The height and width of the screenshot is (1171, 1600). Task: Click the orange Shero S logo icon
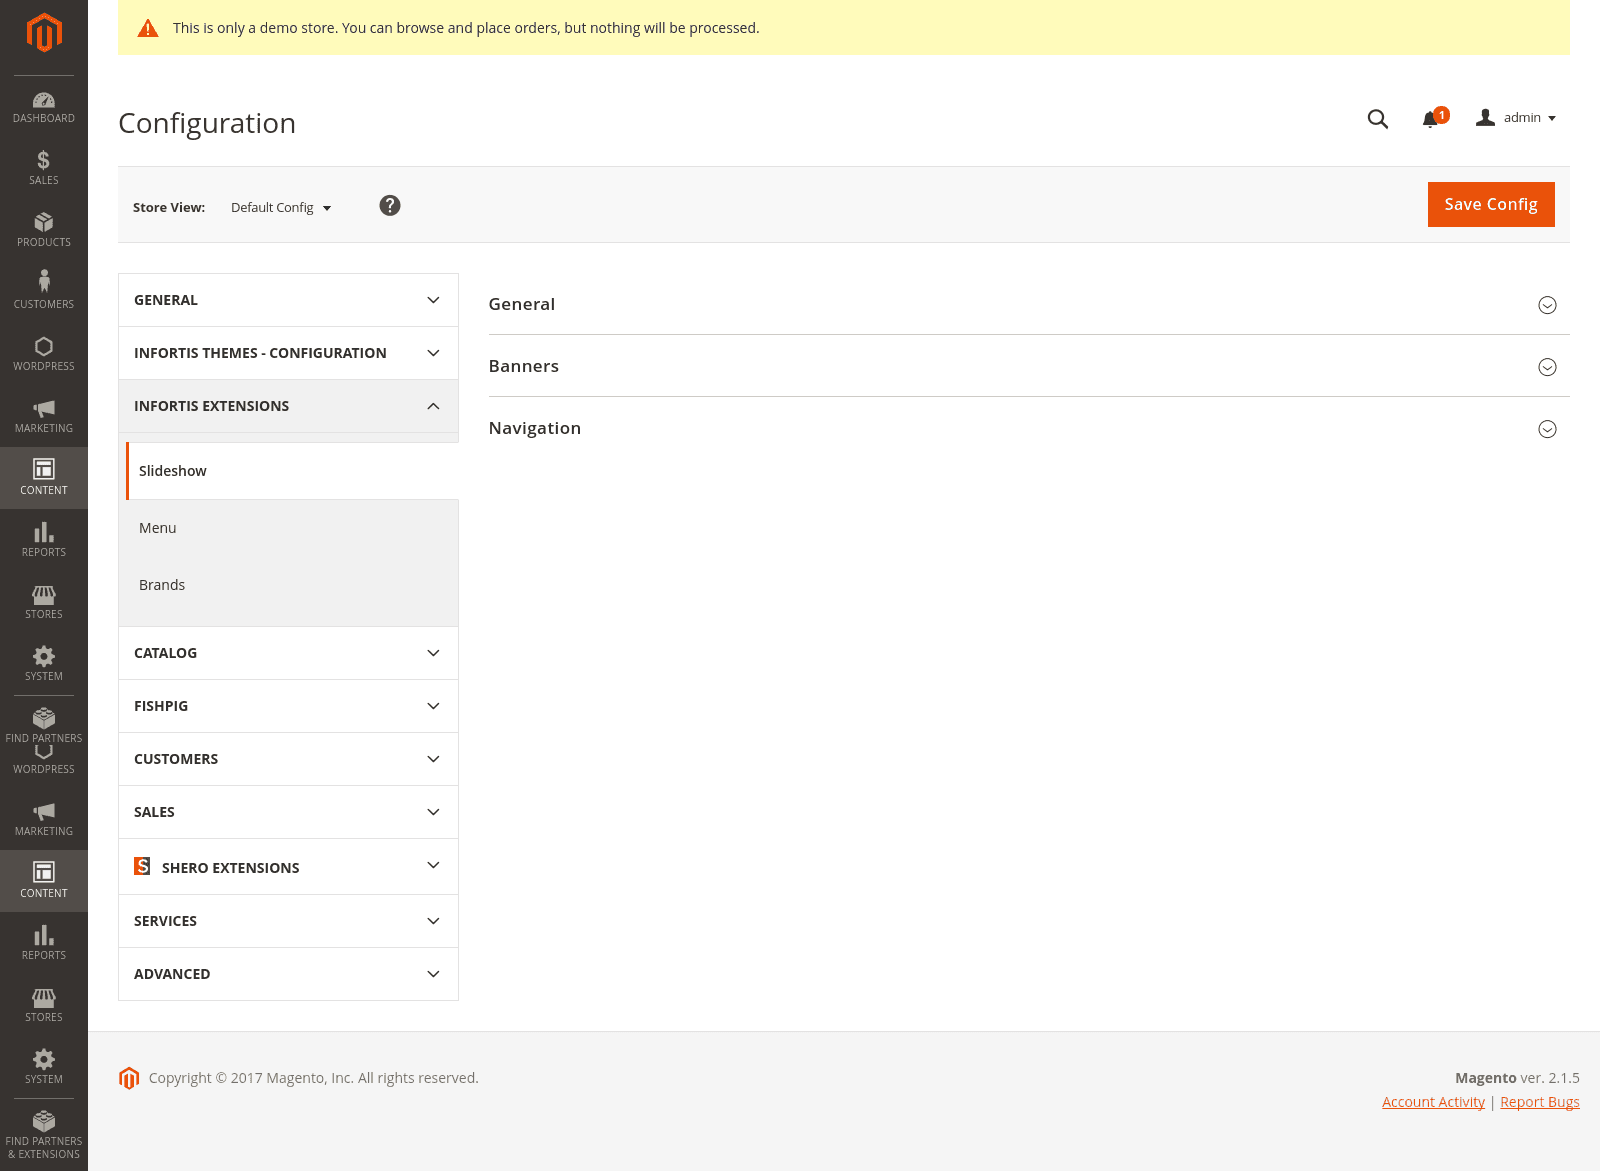(x=142, y=866)
